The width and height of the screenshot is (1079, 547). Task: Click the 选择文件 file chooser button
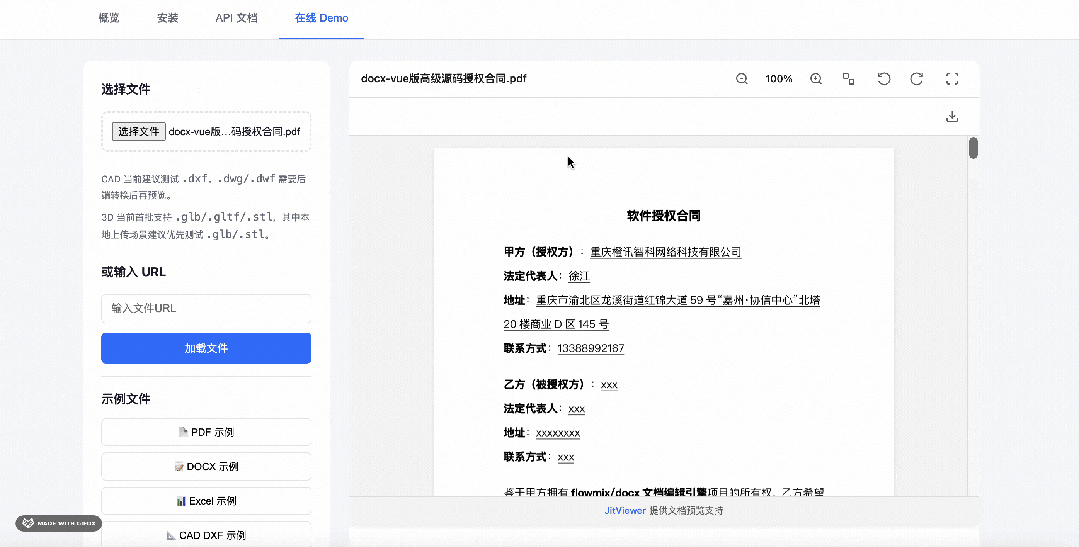[x=138, y=131]
